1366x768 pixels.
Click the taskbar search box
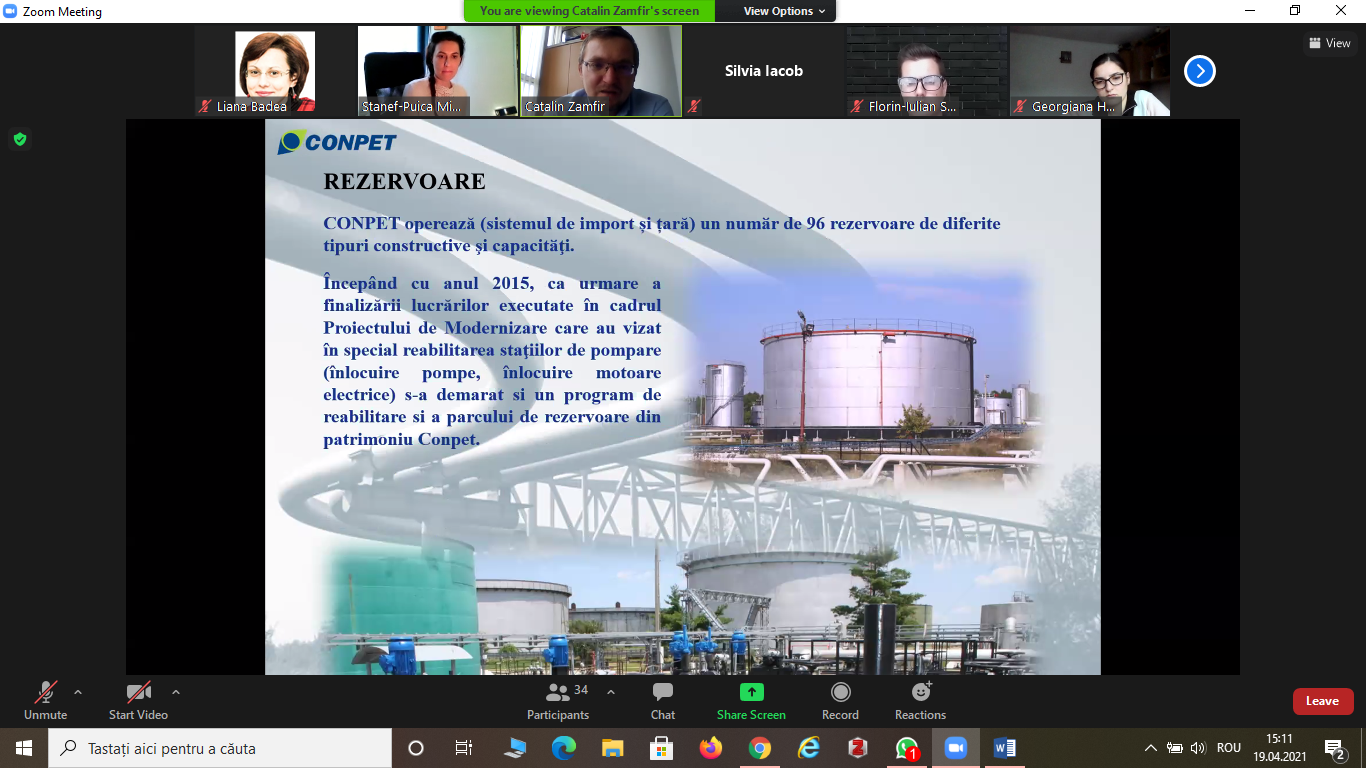pos(220,748)
